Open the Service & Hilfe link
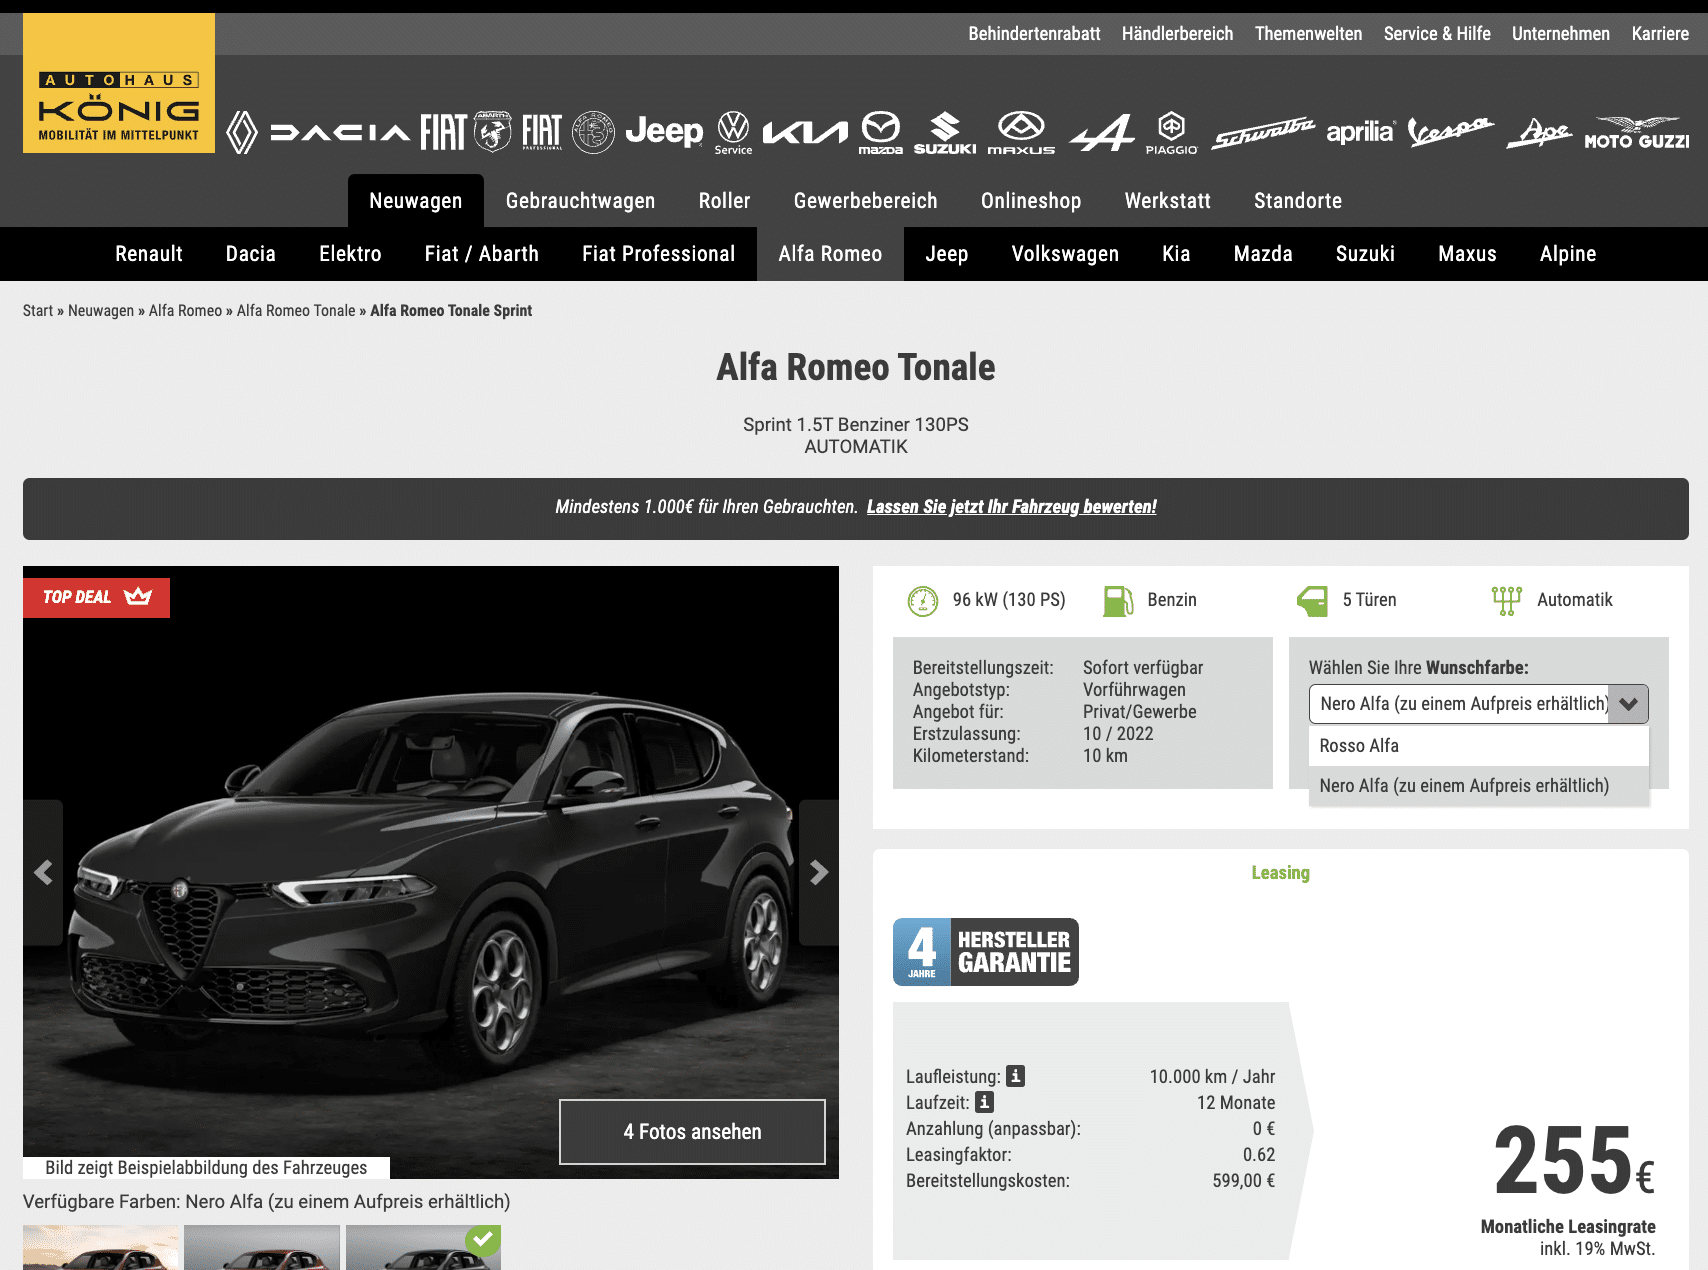The image size is (1708, 1270). [x=1437, y=34]
